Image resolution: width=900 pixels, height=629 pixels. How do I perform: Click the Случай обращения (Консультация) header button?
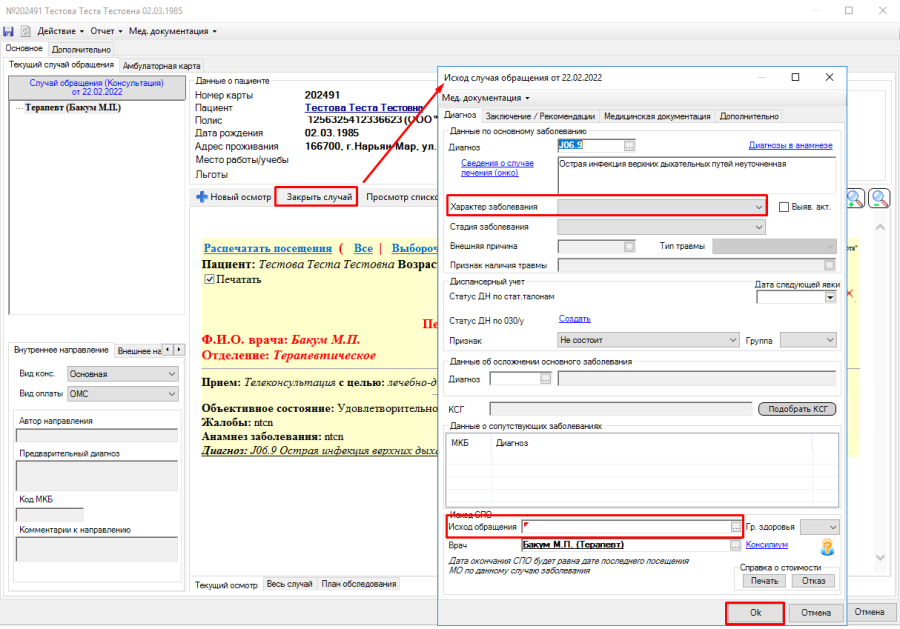pyautogui.click(x=96, y=87)
